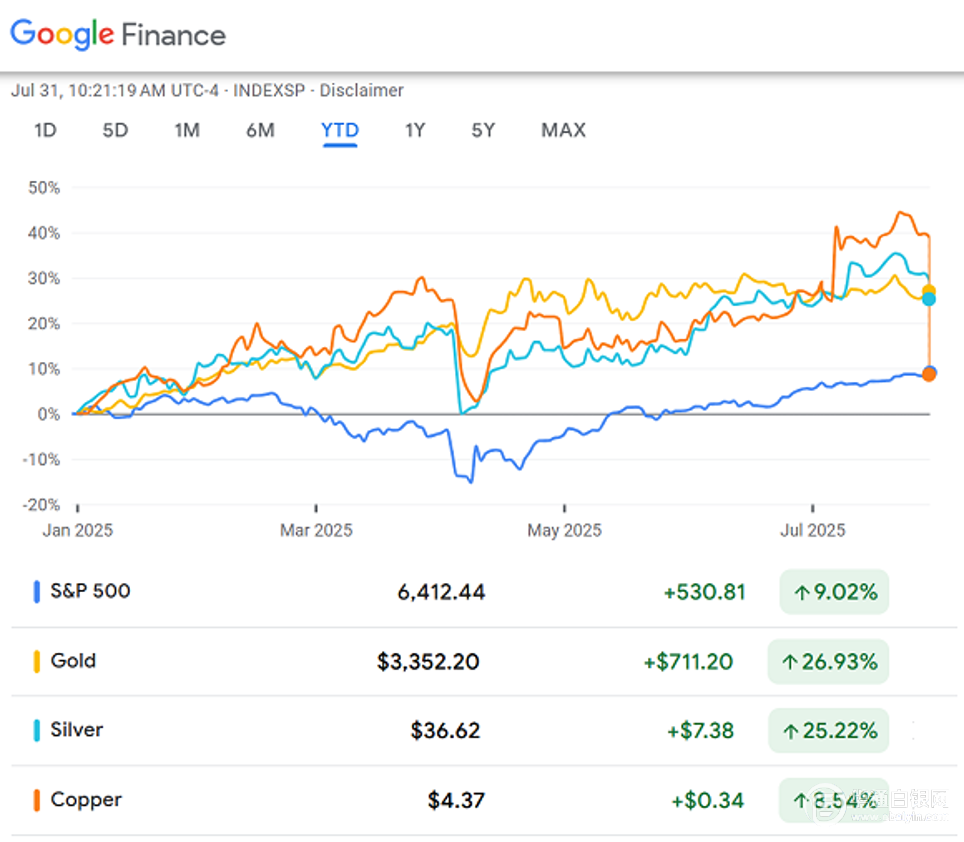
Task: Click the Jan 2025 axis label
Action: click(77, 530)
